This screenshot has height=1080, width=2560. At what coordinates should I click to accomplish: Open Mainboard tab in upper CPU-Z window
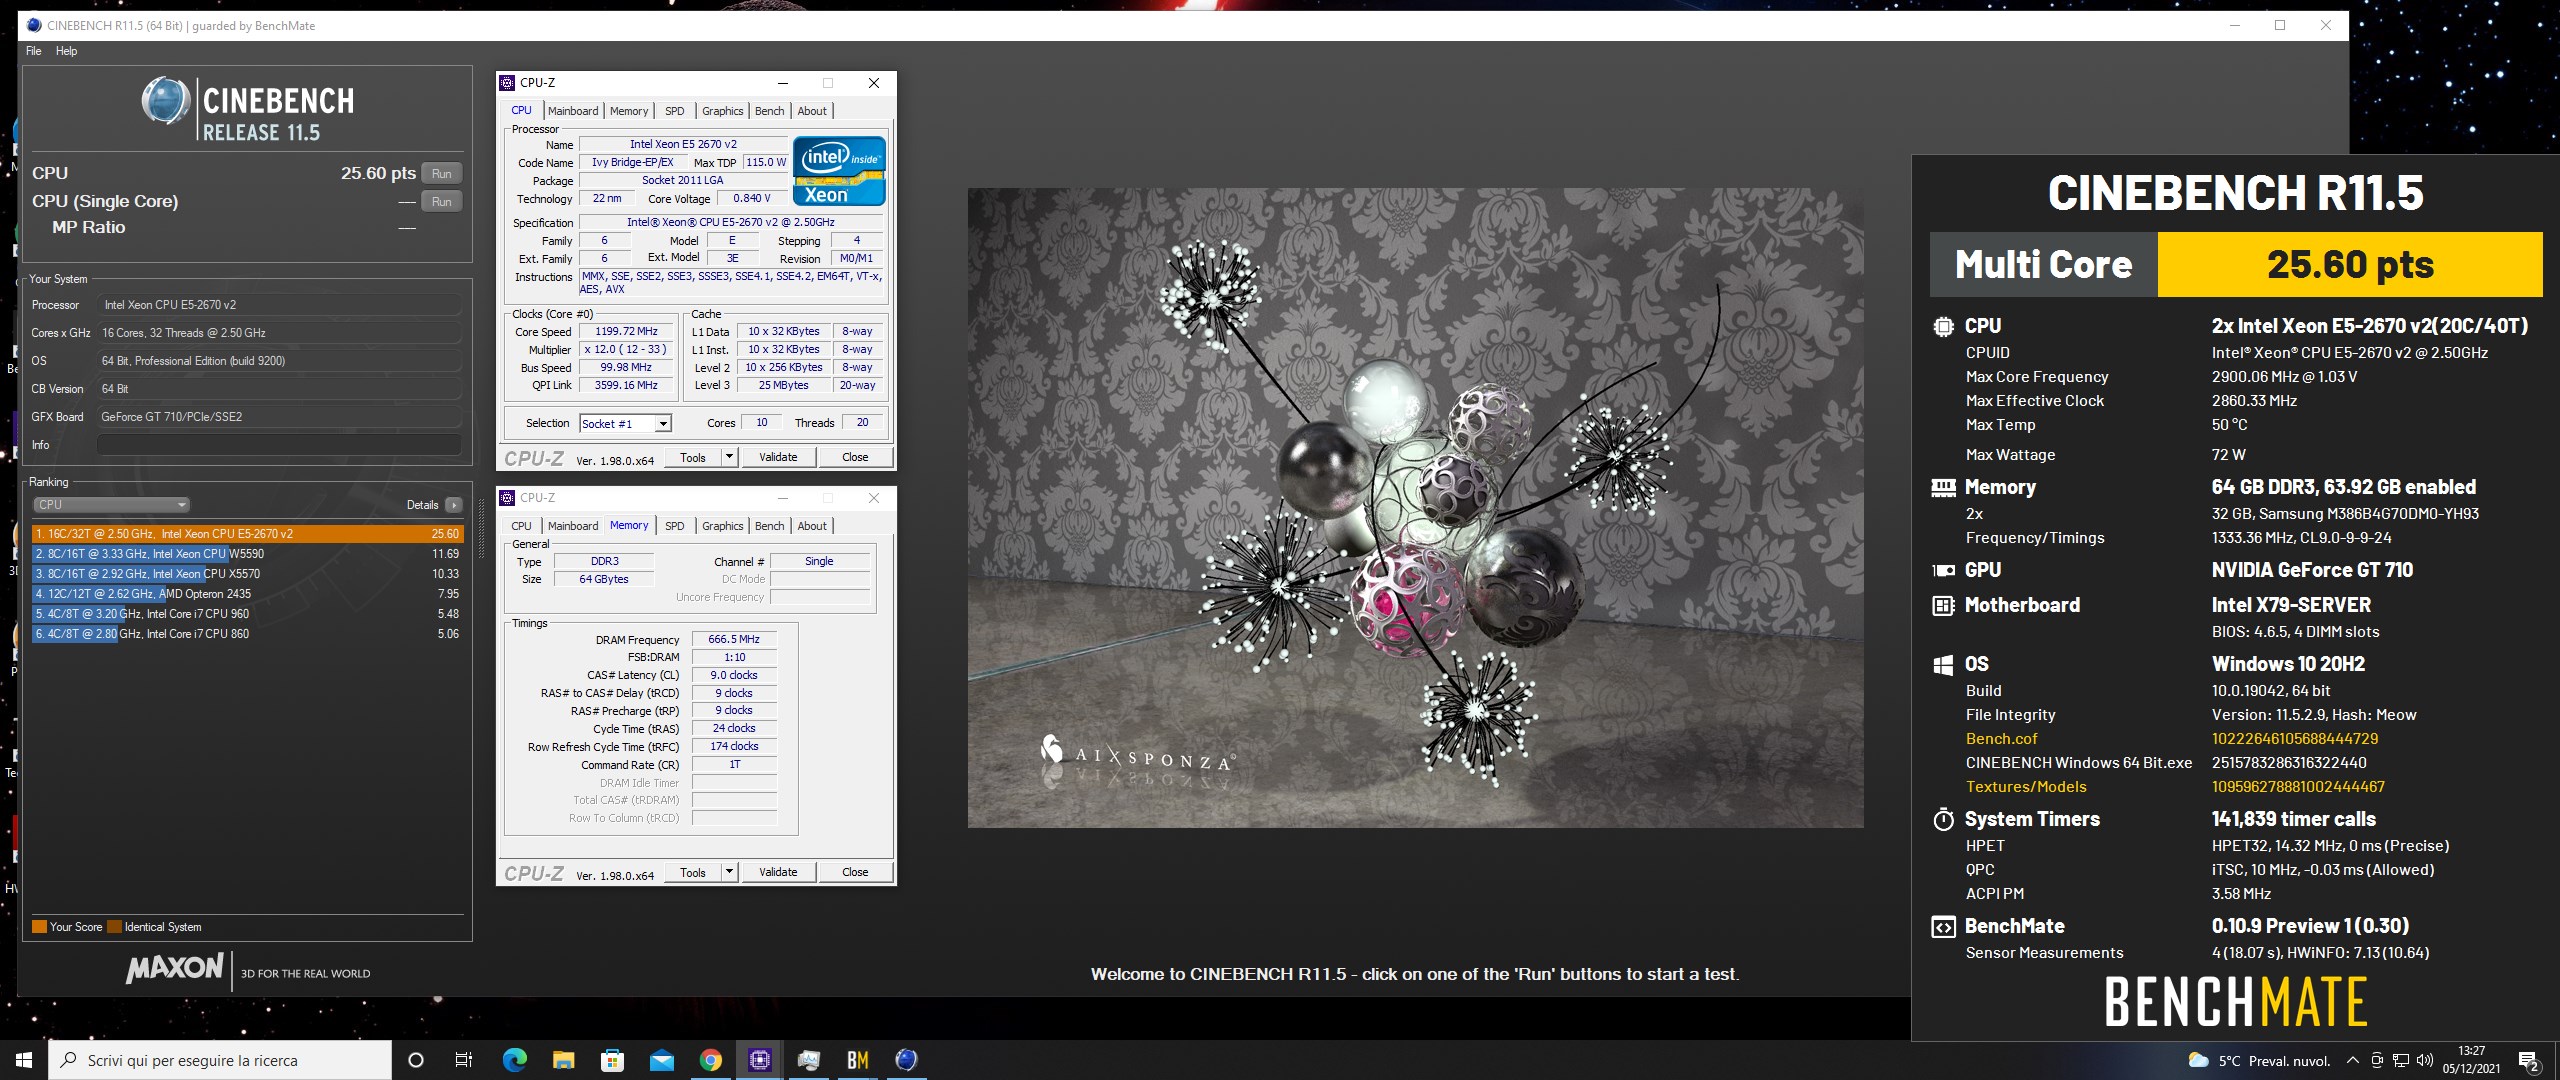tap(573, 111)
